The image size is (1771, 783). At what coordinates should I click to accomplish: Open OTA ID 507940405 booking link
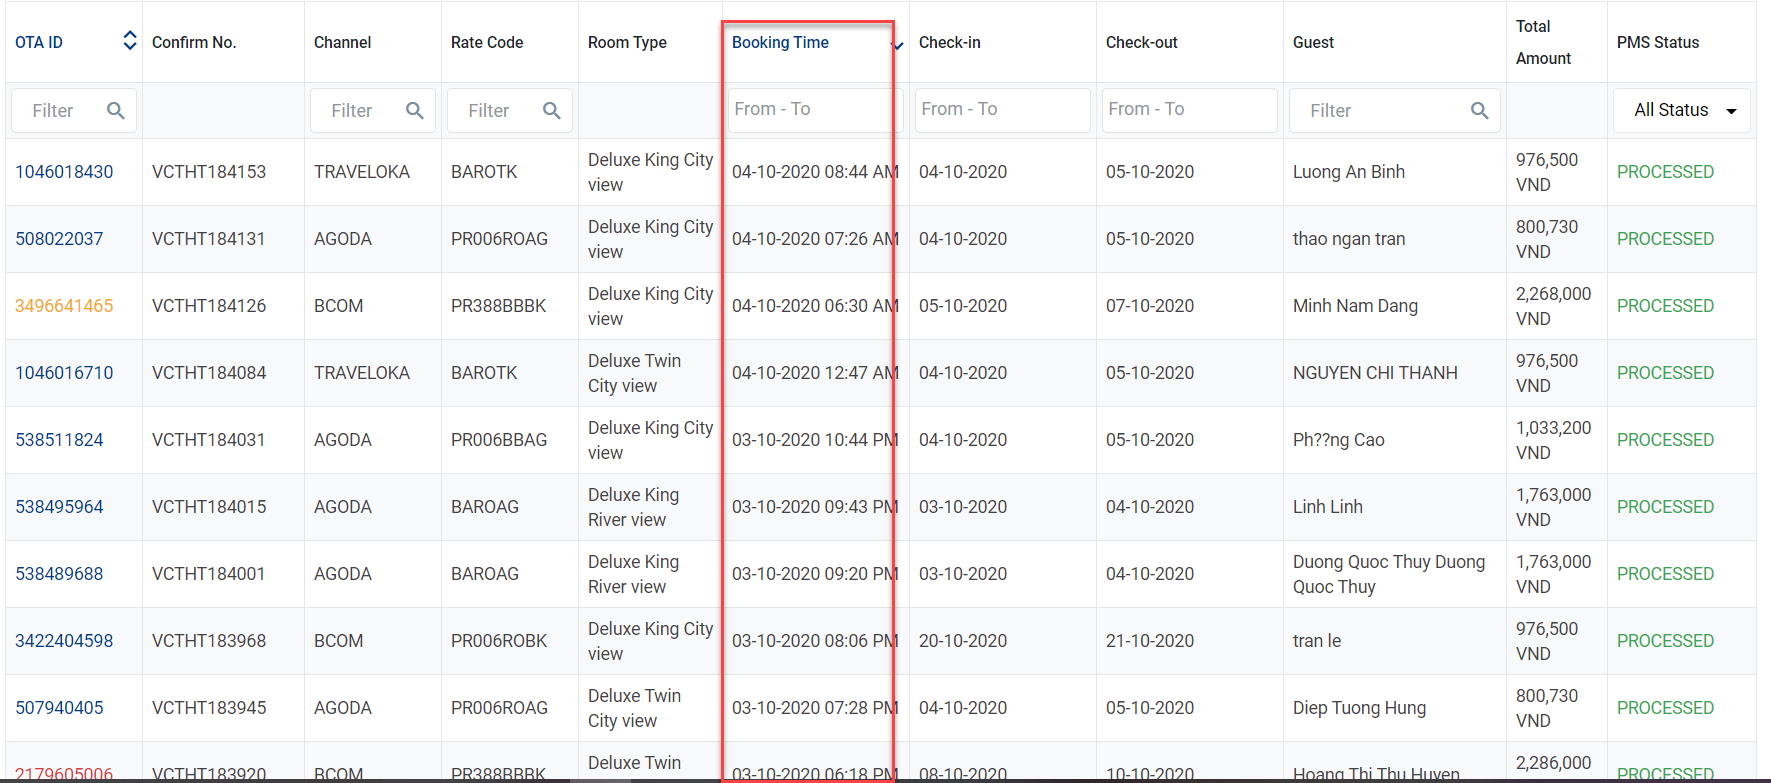59,708
